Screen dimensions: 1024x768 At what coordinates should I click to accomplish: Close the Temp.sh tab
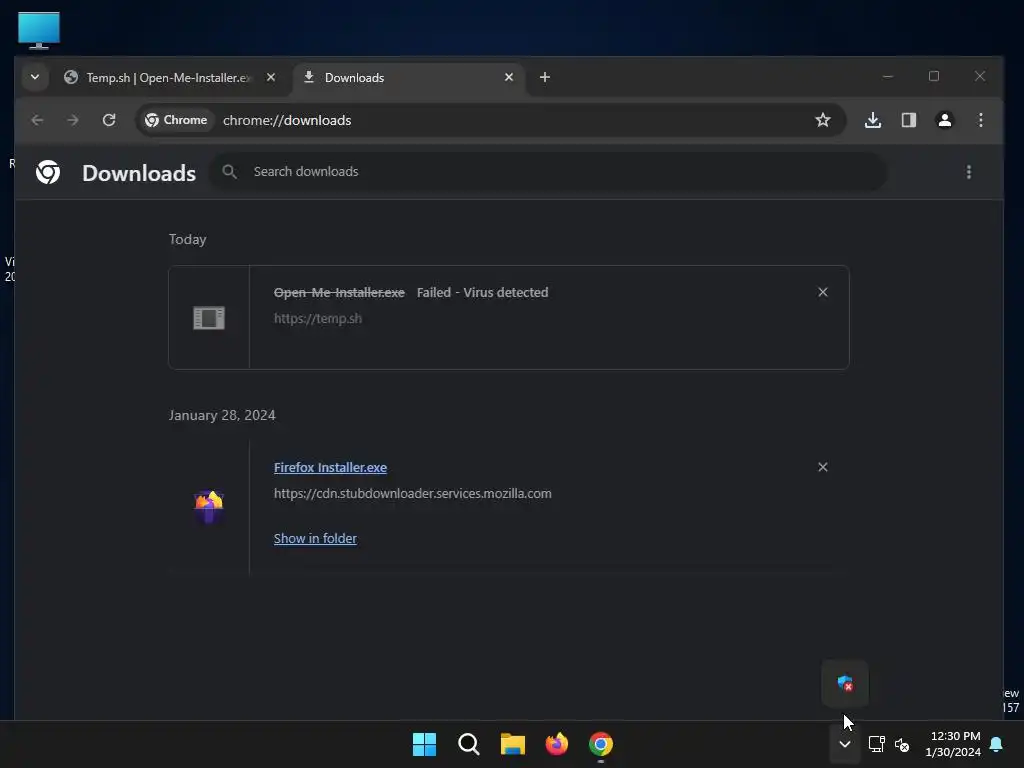tap(271, 77)
